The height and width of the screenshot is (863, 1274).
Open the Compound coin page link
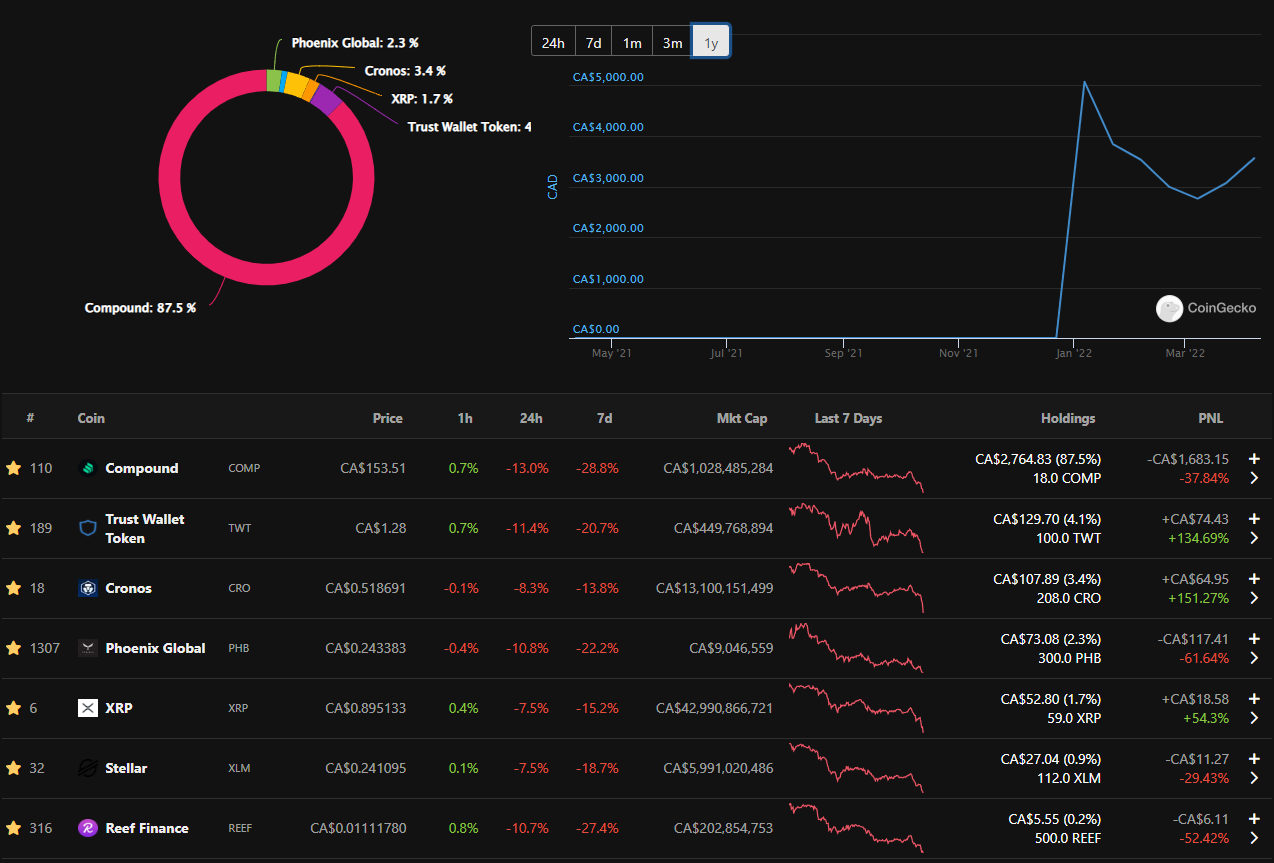pos(142,468)
